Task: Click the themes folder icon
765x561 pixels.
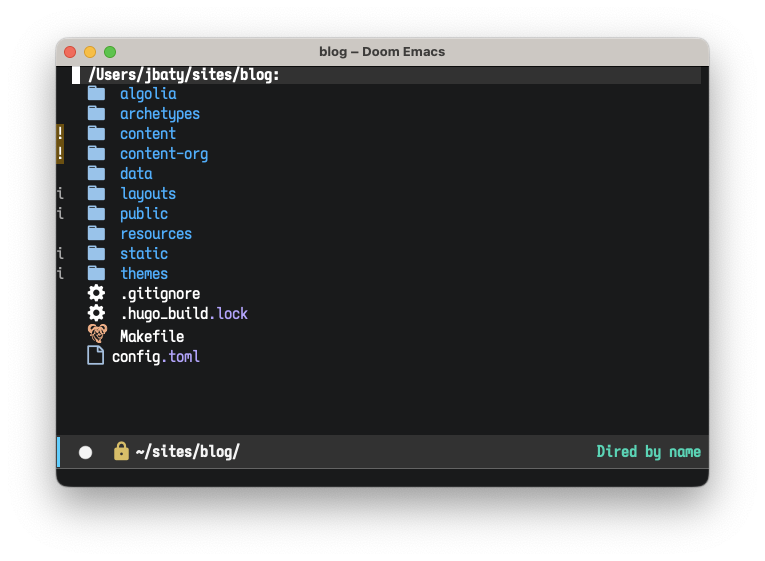Action: pos(97,273)
